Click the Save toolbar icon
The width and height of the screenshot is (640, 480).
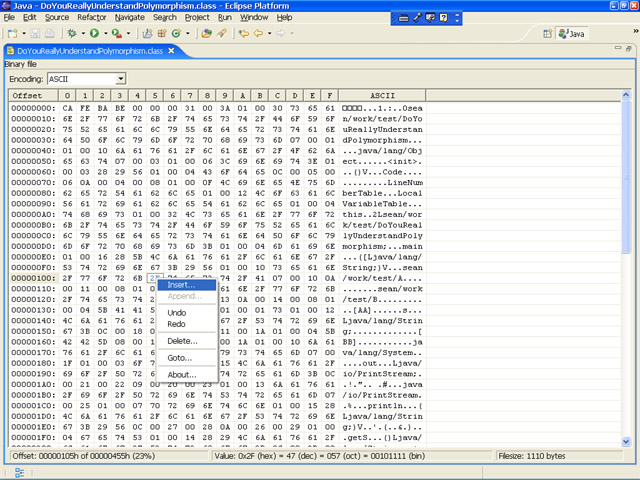pyautogui.click(x=35, y=33)
